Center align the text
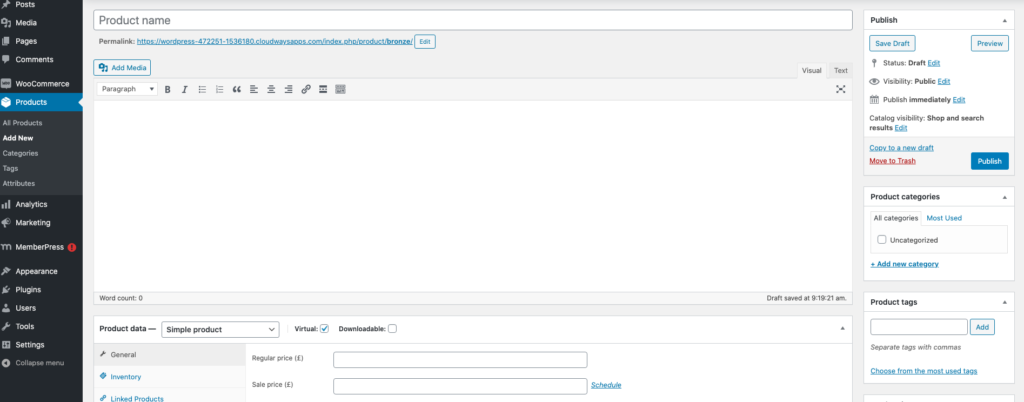This screenshot has height=402, width=1024. click(x=271, y=89)
